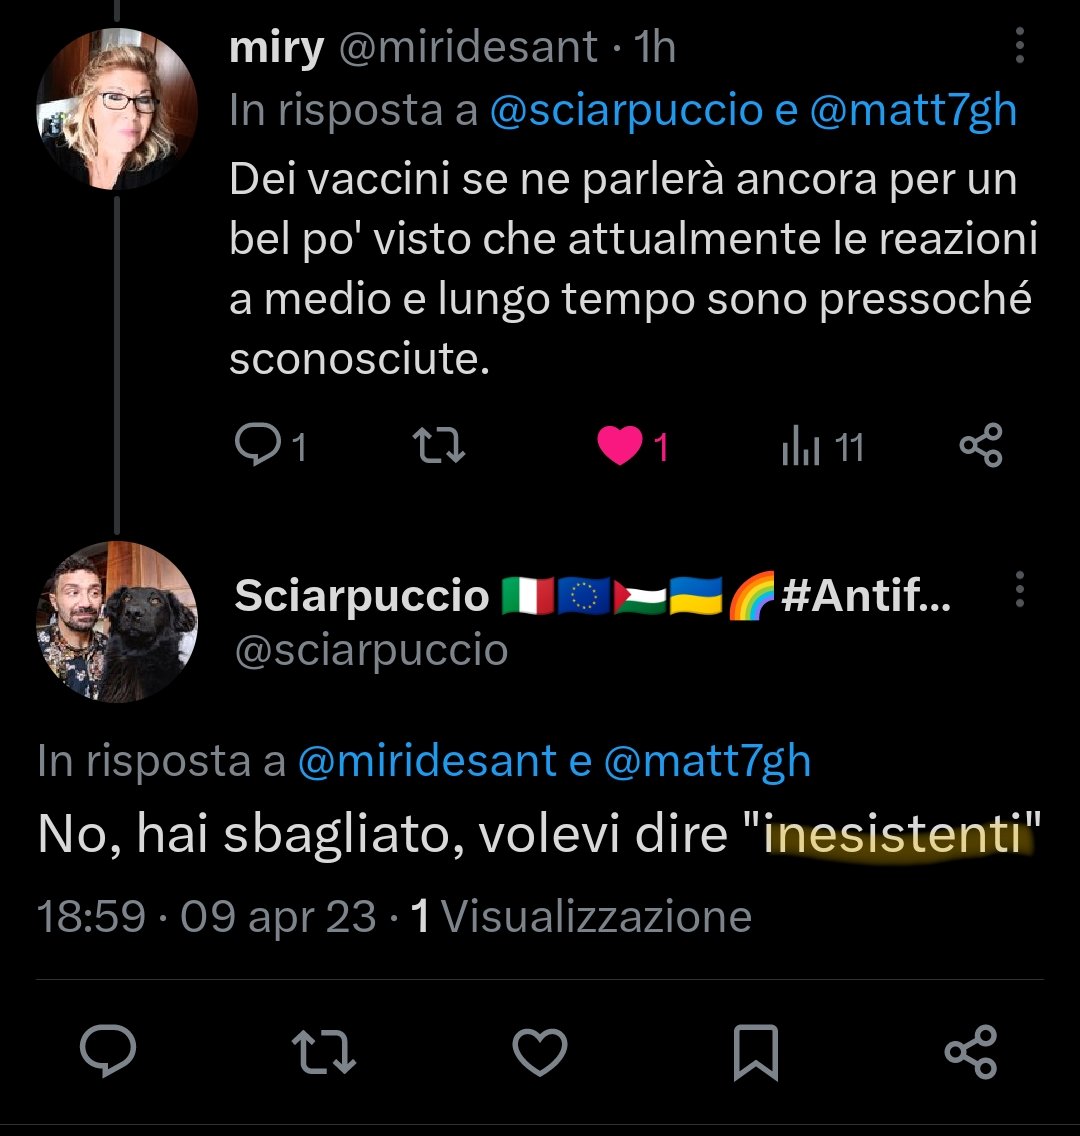Retweet Sciarpuccio's reply
Screen dimensions: 1080x1136
pos(323,1052)
